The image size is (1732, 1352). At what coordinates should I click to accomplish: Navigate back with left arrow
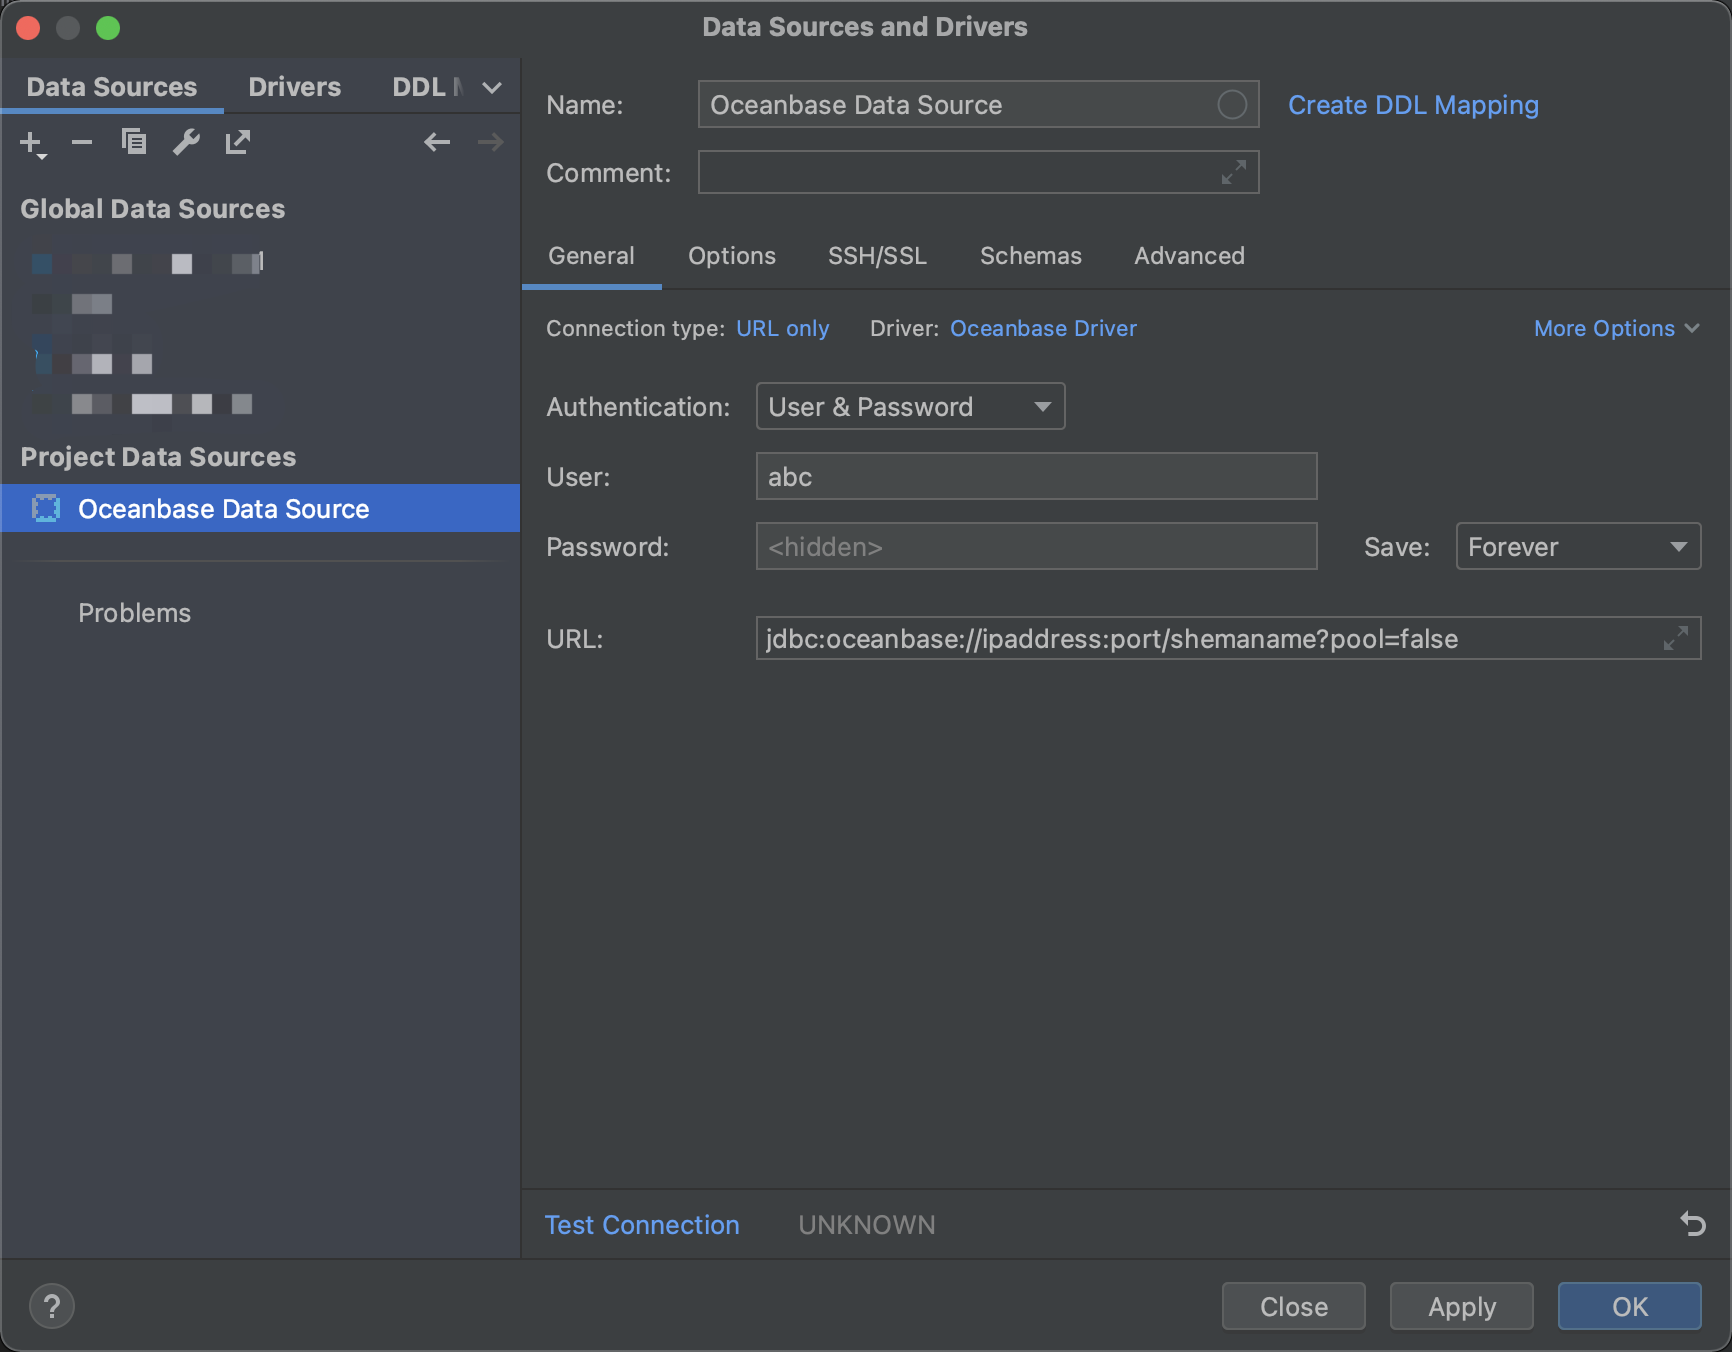tap(437, 142)
